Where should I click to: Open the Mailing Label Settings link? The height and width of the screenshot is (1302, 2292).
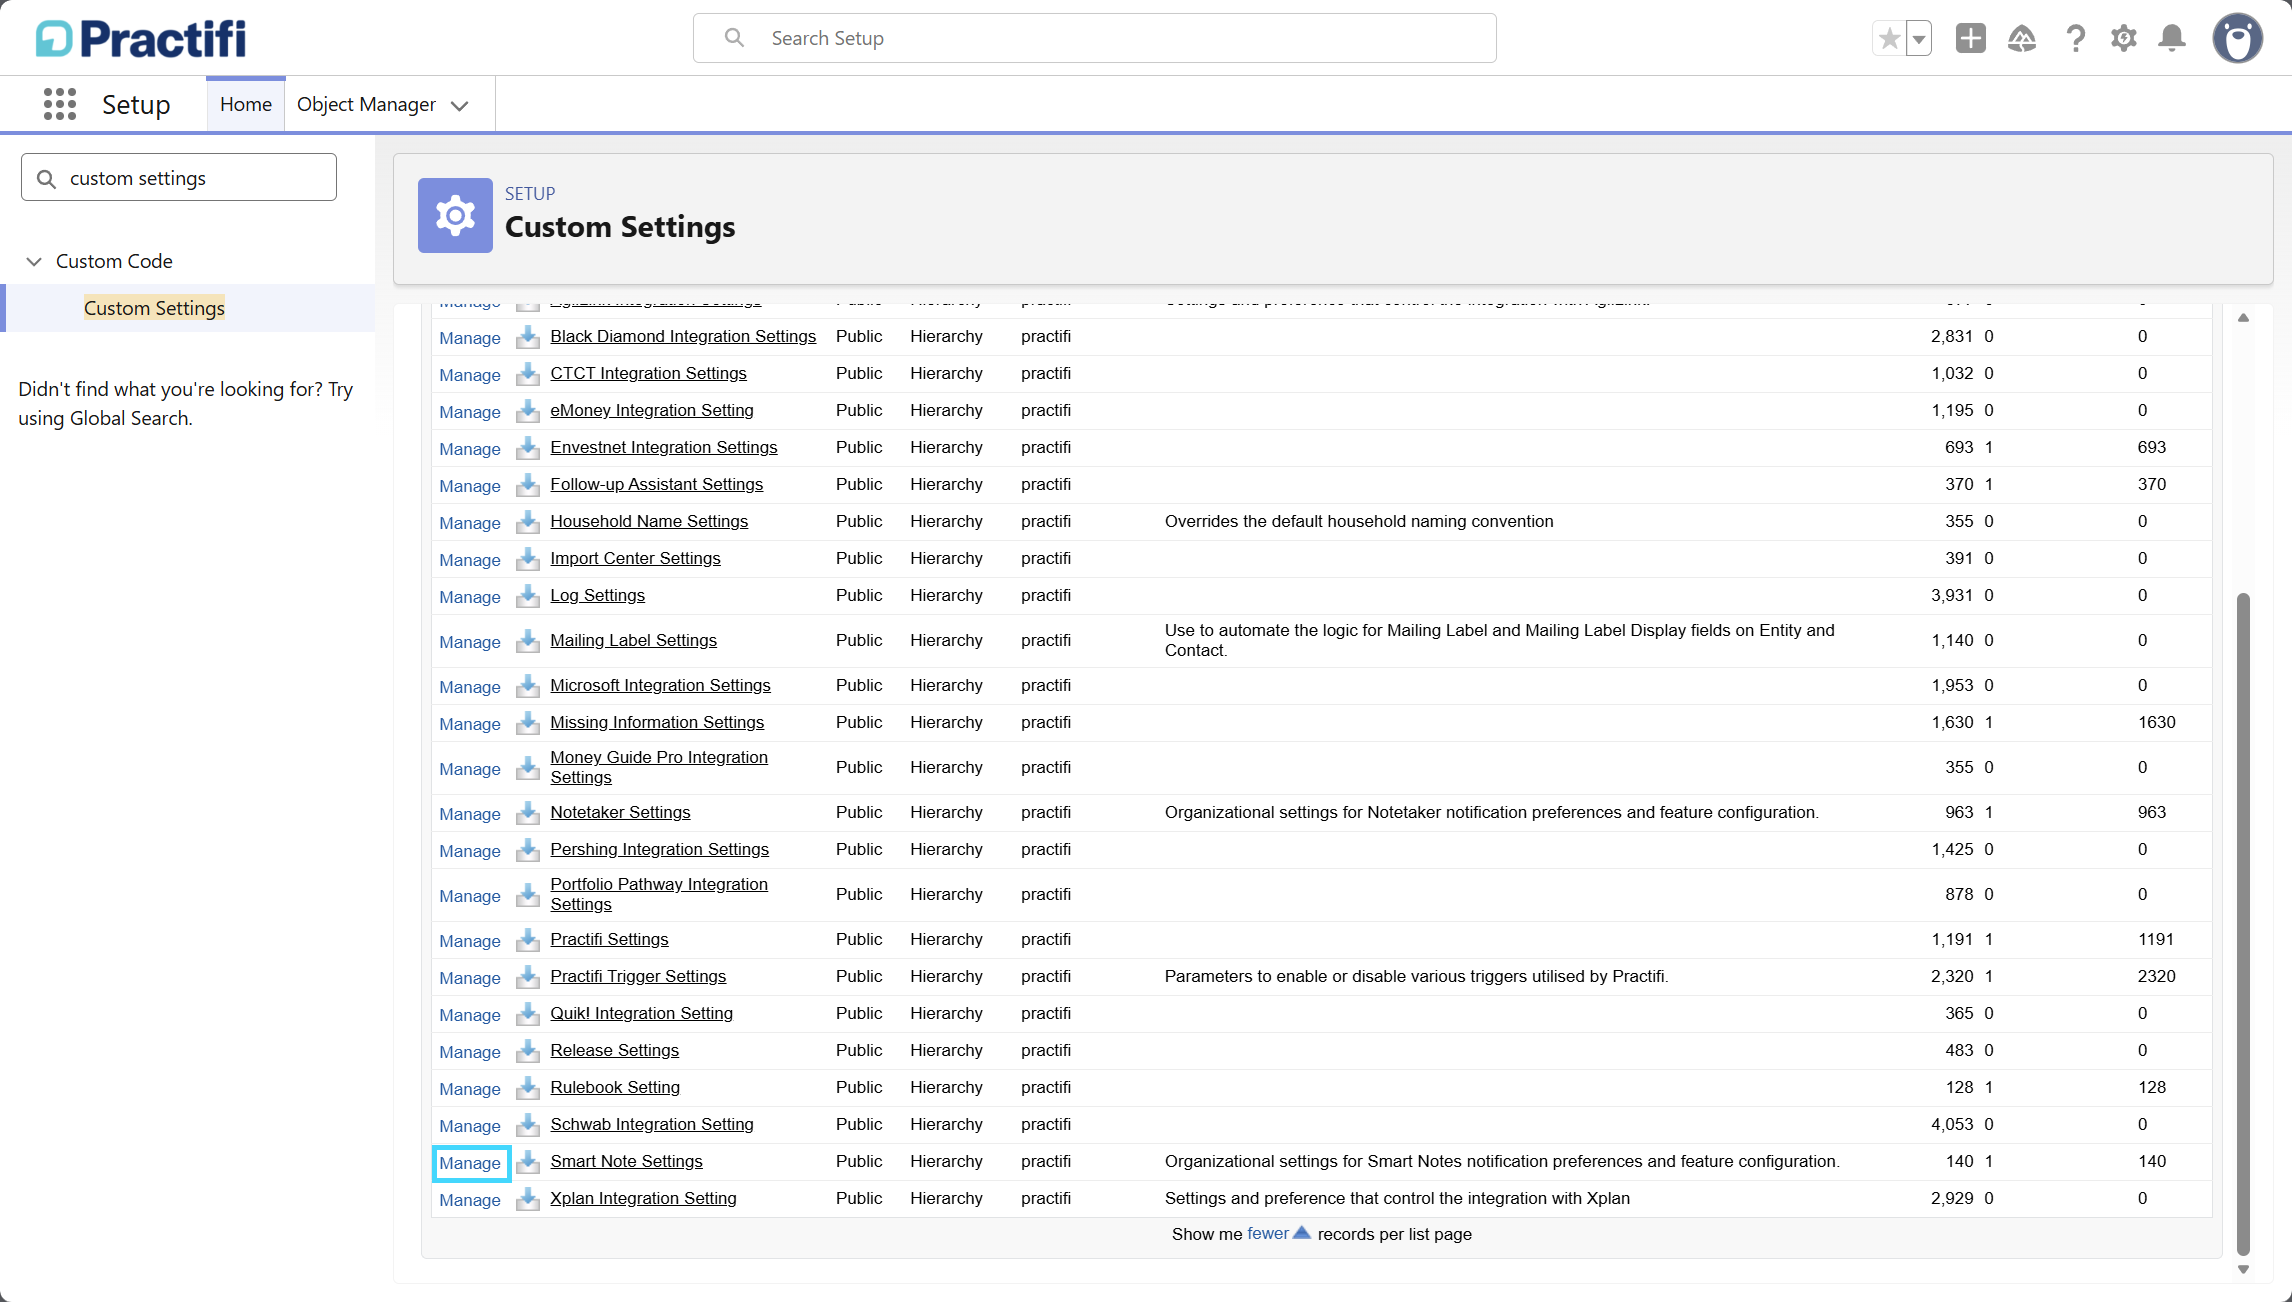[633, 640]
